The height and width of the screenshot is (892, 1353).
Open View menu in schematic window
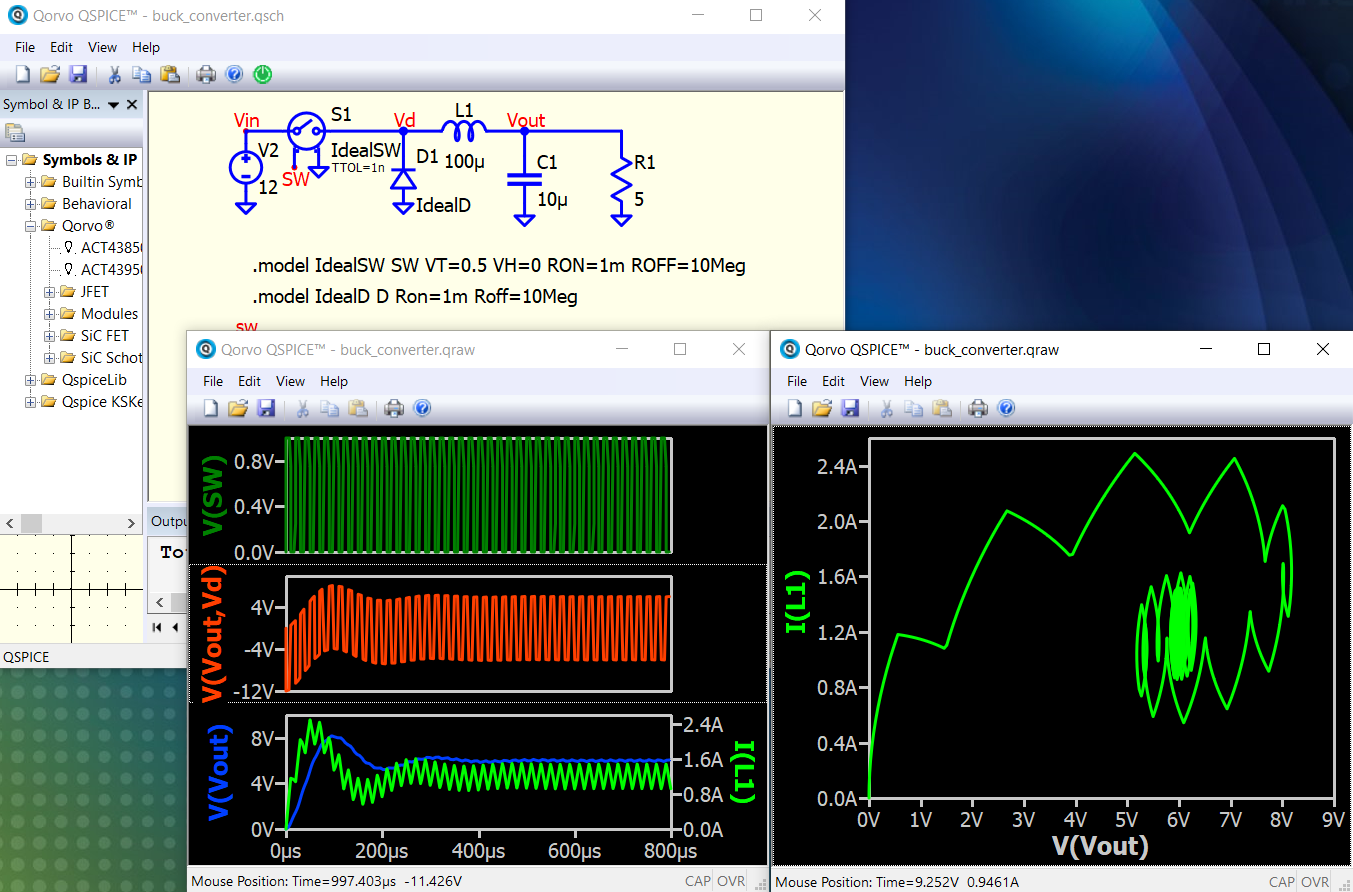(102, 47)
